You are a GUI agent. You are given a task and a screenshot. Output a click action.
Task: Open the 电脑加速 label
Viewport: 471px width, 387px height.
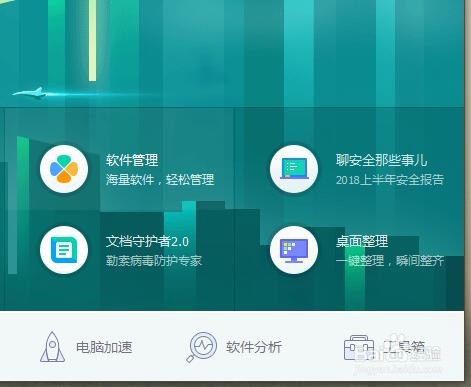coord(104,347)
